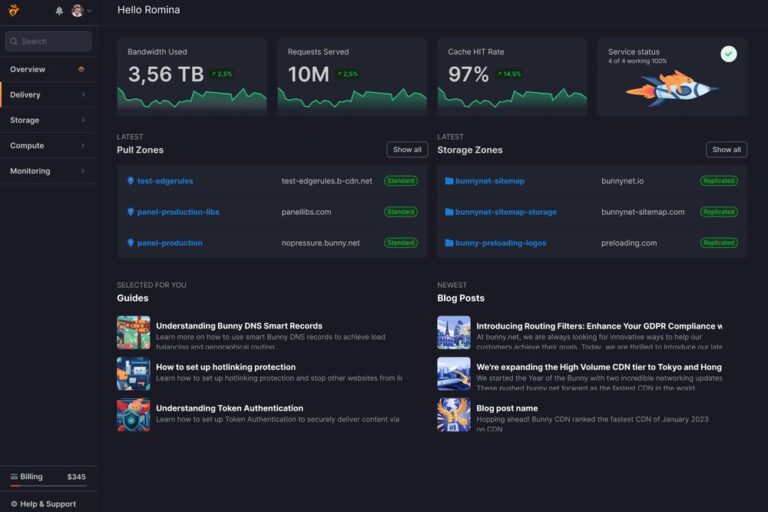Viewport: 768px width, 512px height.
Task: Open the Understanding Token Authentication guide thumbnail
Action: 133,415
